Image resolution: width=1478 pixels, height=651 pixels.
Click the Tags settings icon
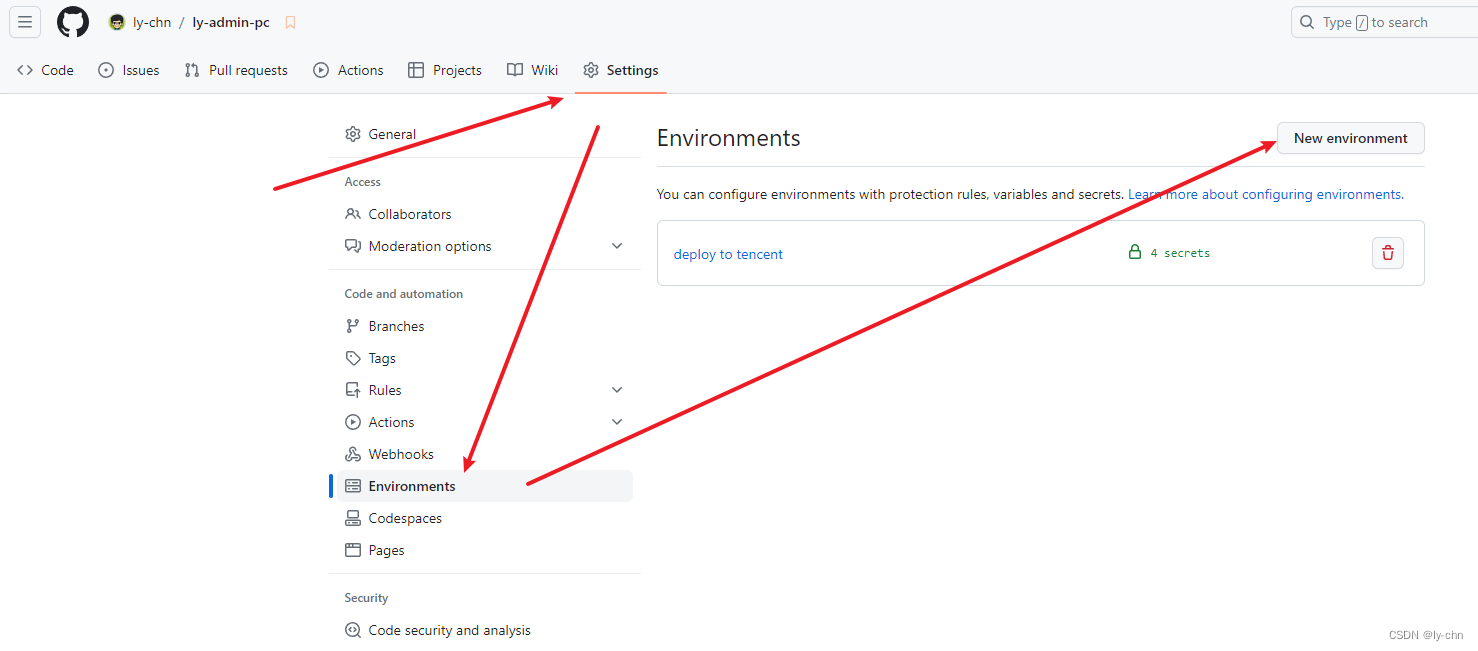pyautogui.click(x=352, y=357)
